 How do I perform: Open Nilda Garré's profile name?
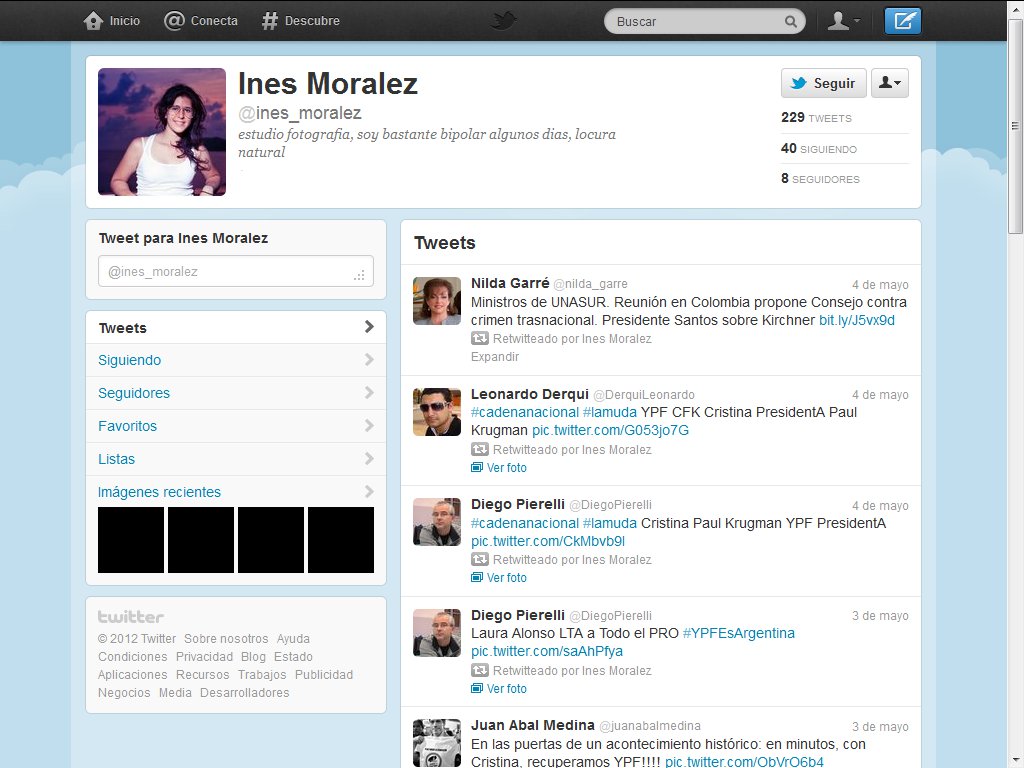click(510, 283)
